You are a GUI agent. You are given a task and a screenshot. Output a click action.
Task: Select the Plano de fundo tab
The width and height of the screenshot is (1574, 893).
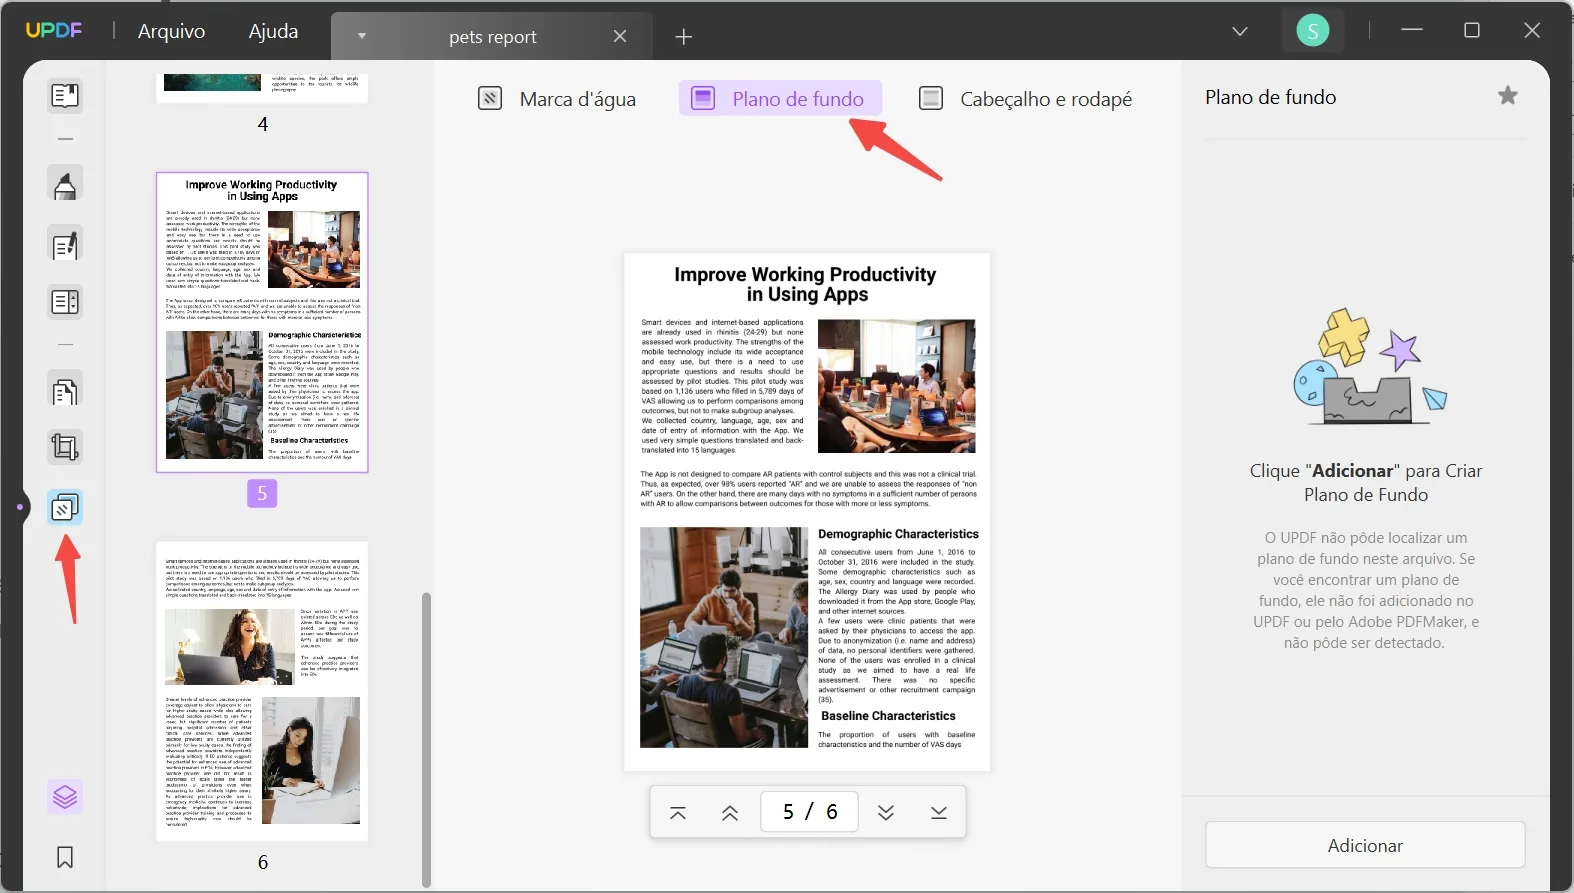[x=780, y=99]
